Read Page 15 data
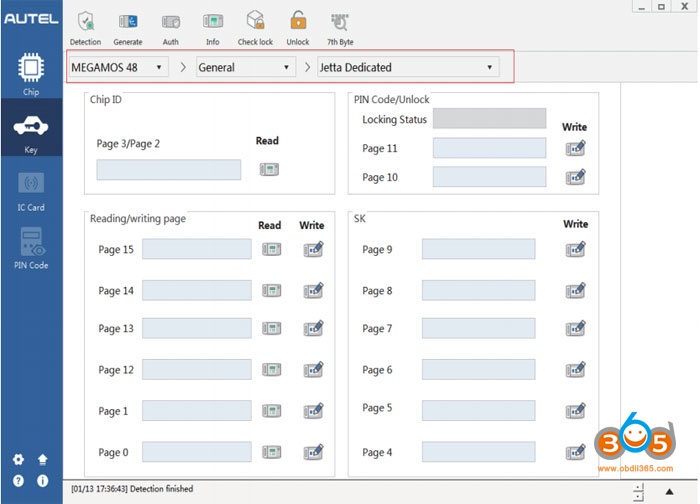700x504 pixels. [x=271, y=249]
